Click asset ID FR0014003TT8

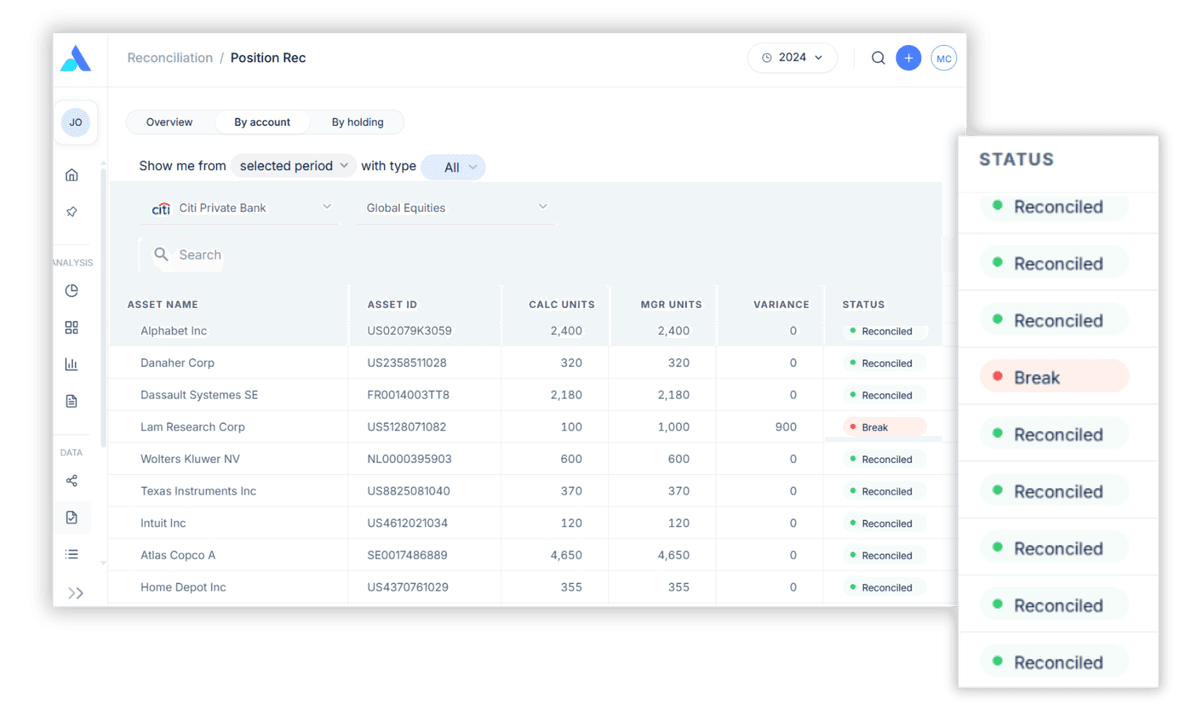pos(408,395)
